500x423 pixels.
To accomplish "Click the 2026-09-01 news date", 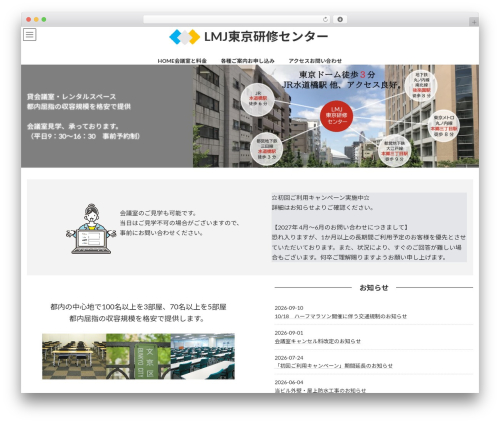I will (289, 333).
